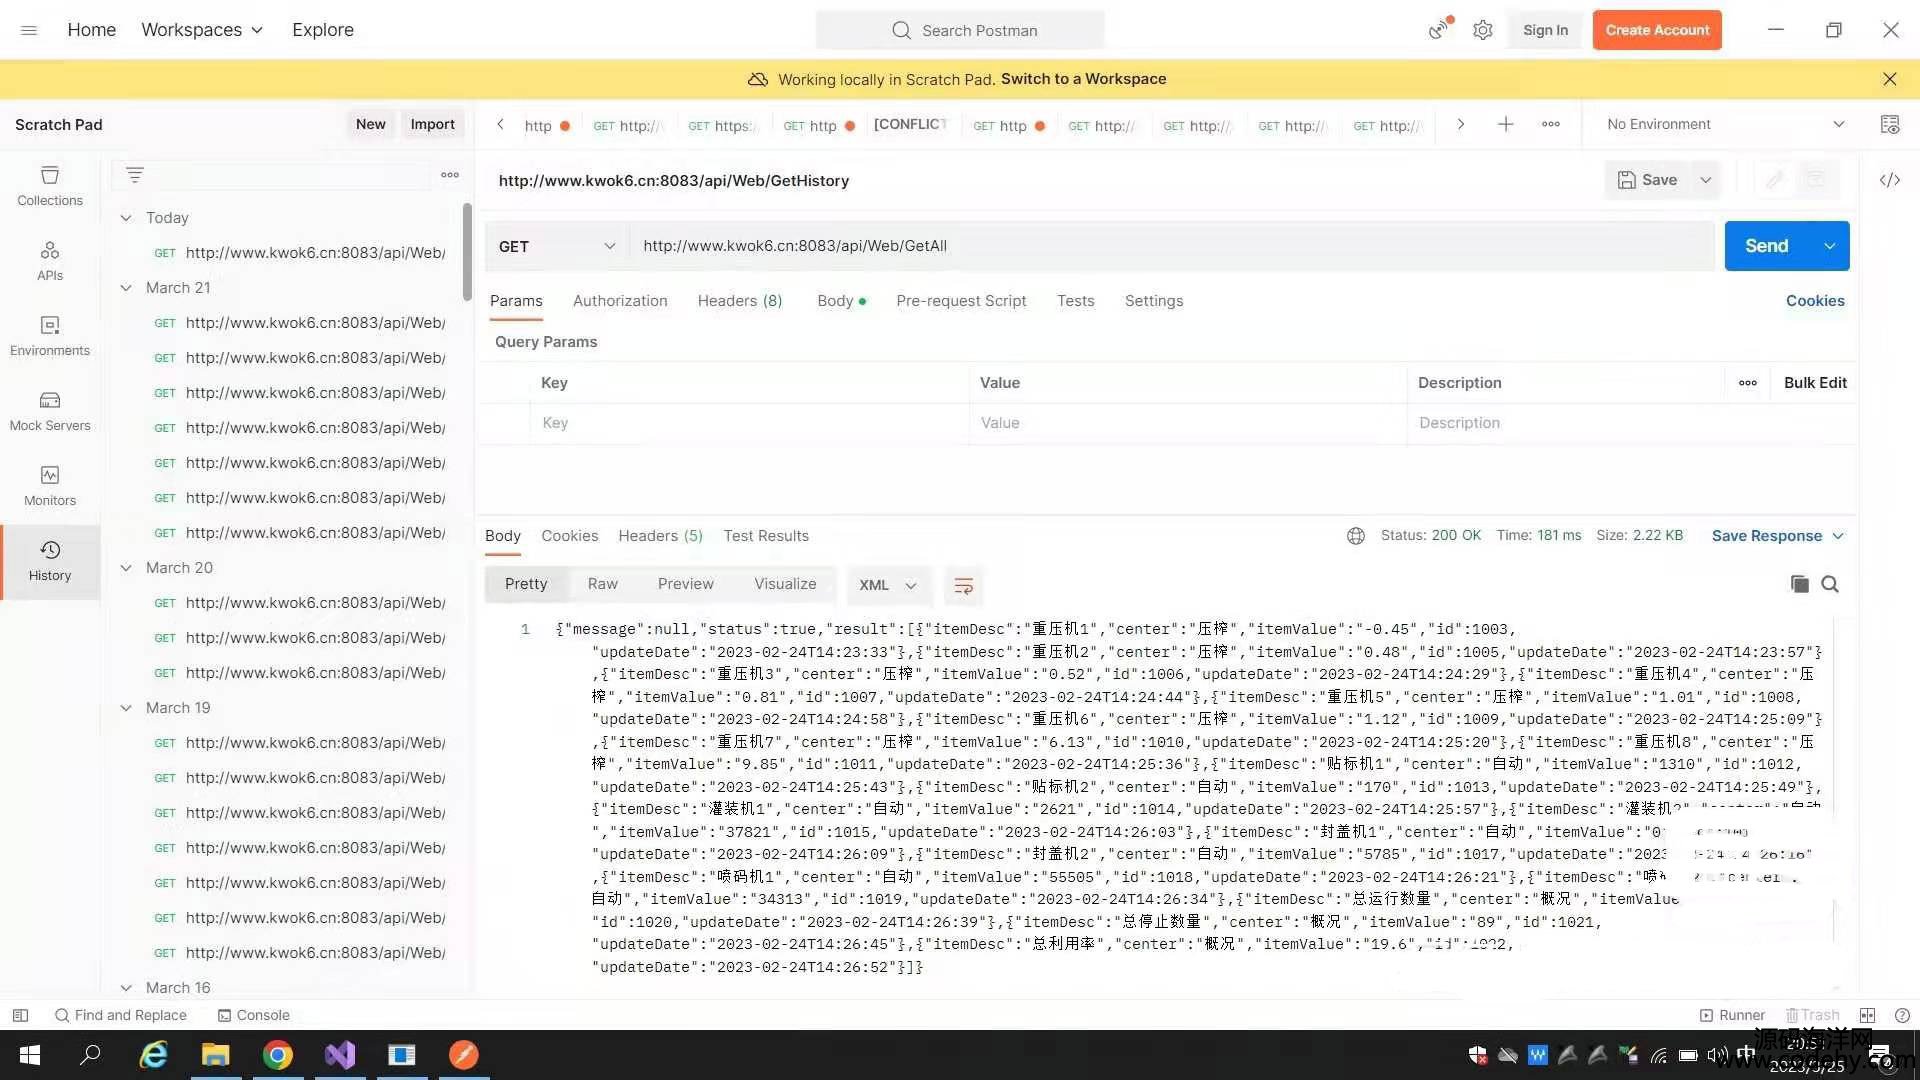The image size is (1920, 1080).
Task: Open the Cookies link
Action: coord(1815,301)
